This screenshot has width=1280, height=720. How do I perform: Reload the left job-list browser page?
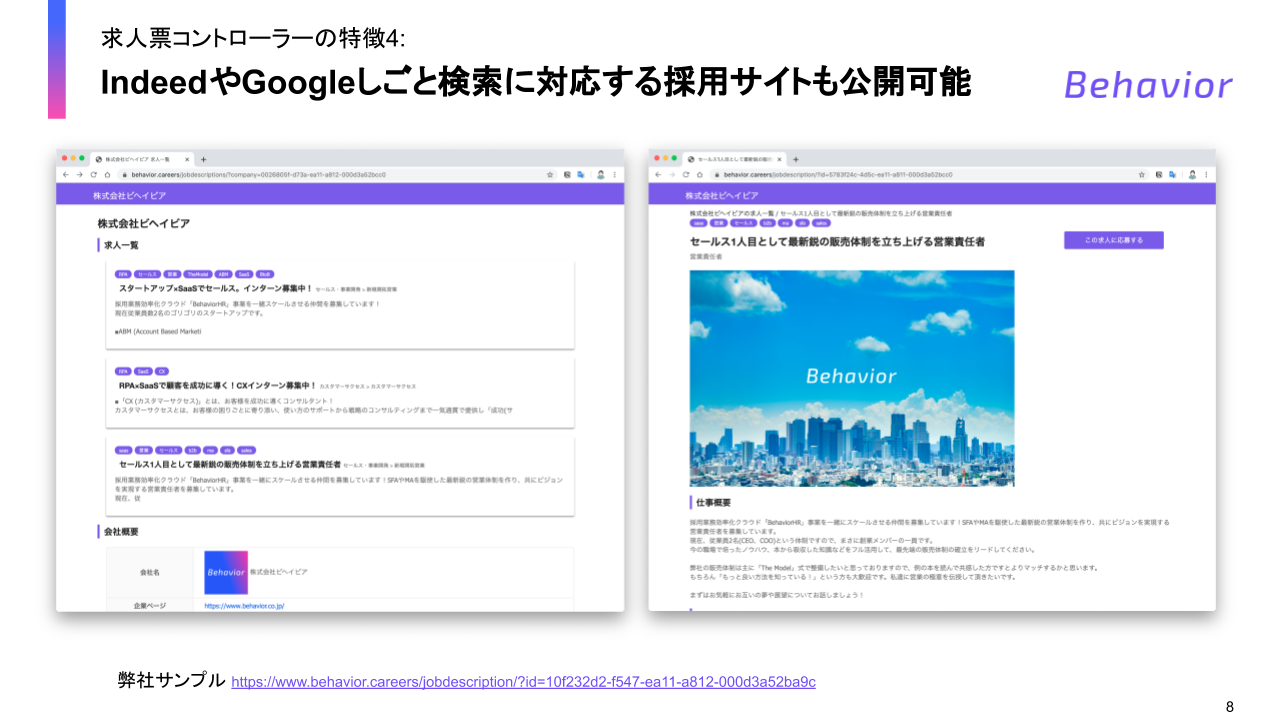(94, 174)
